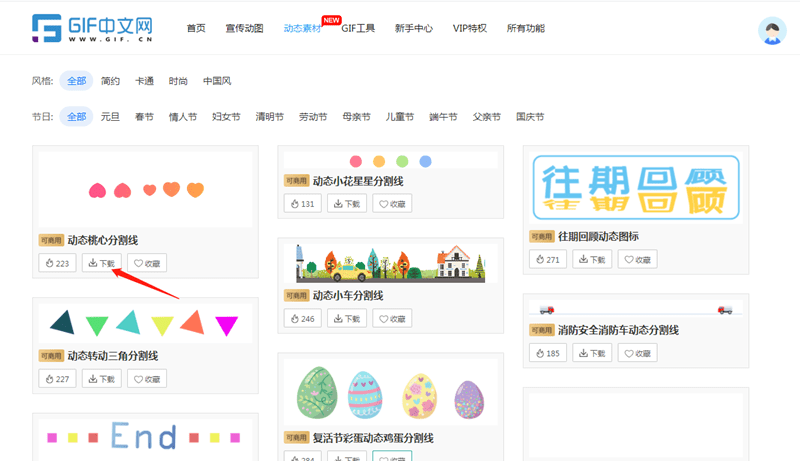Viewport: 800px width, 461px height.
Task: Open the user avatar profile icon
Action: tap(772, 31)
